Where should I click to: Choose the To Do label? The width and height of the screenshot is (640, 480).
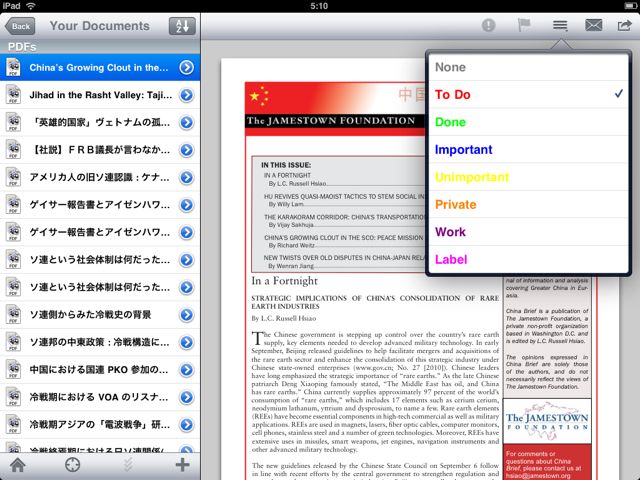[x=528, y=94]
